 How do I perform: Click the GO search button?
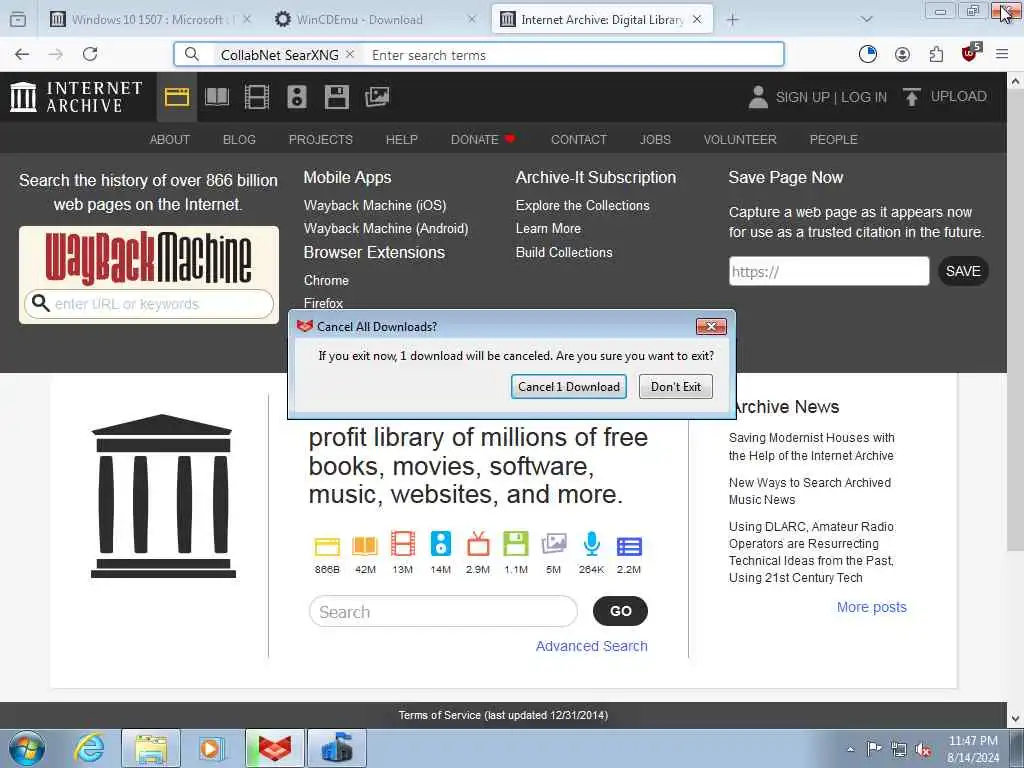tap(620, 611)
